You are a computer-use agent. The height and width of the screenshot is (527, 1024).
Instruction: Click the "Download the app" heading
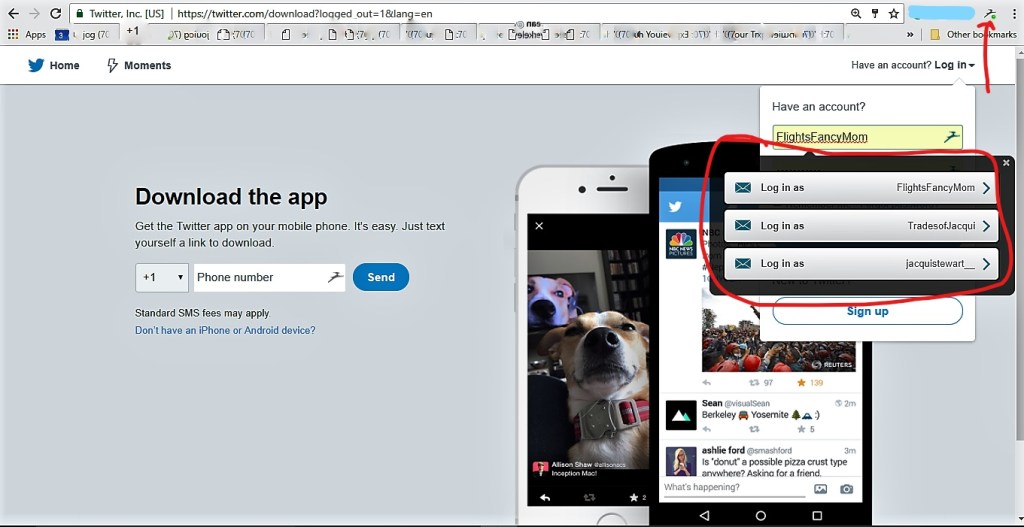(x=231, y=197)
